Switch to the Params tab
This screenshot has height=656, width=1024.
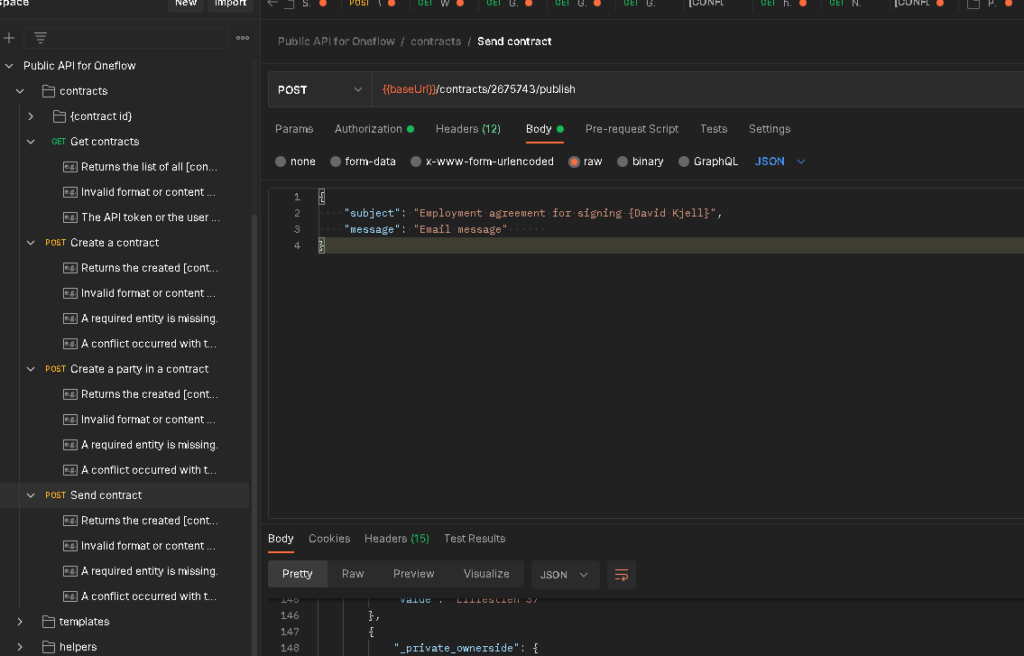[x=294, y=129]
